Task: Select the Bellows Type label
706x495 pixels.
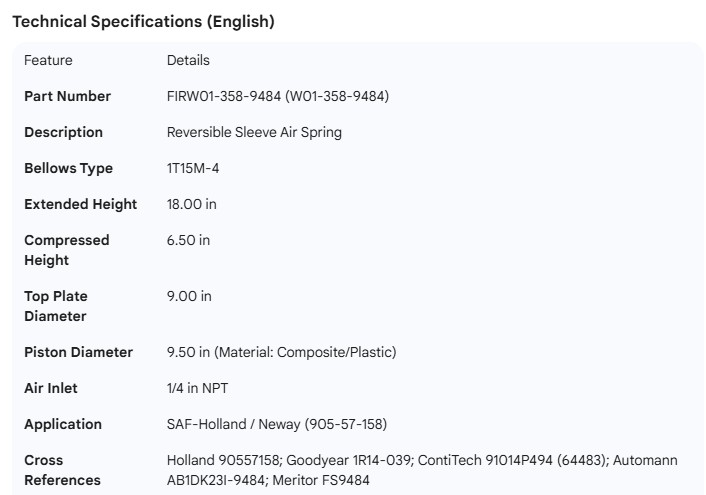Action: [68, 168]
